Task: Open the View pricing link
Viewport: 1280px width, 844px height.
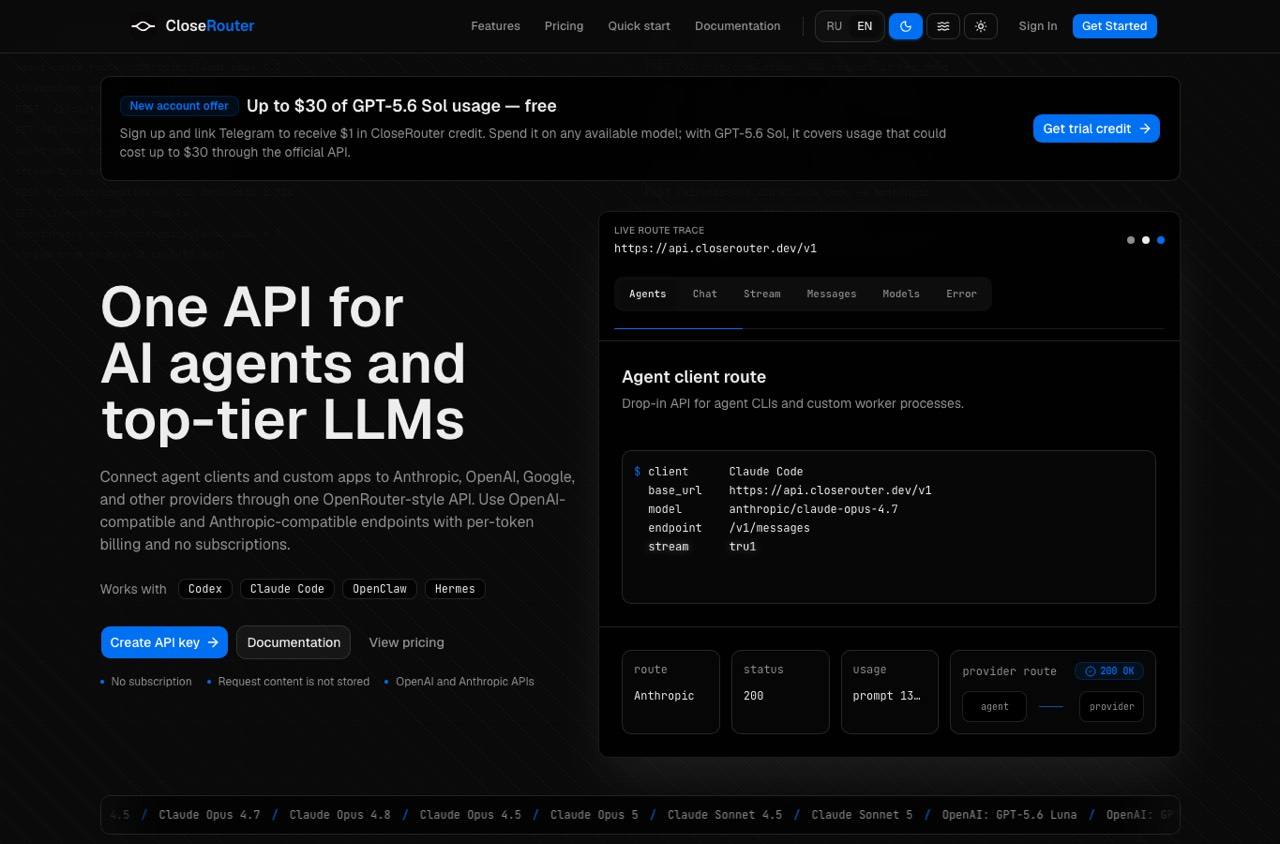Action: (x=406, y=642)
